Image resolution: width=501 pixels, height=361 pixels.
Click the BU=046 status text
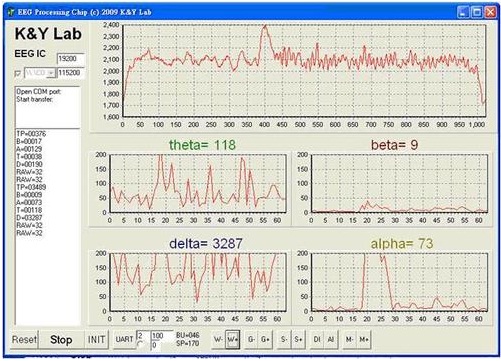pyautogui.click(x=188, y=335)
